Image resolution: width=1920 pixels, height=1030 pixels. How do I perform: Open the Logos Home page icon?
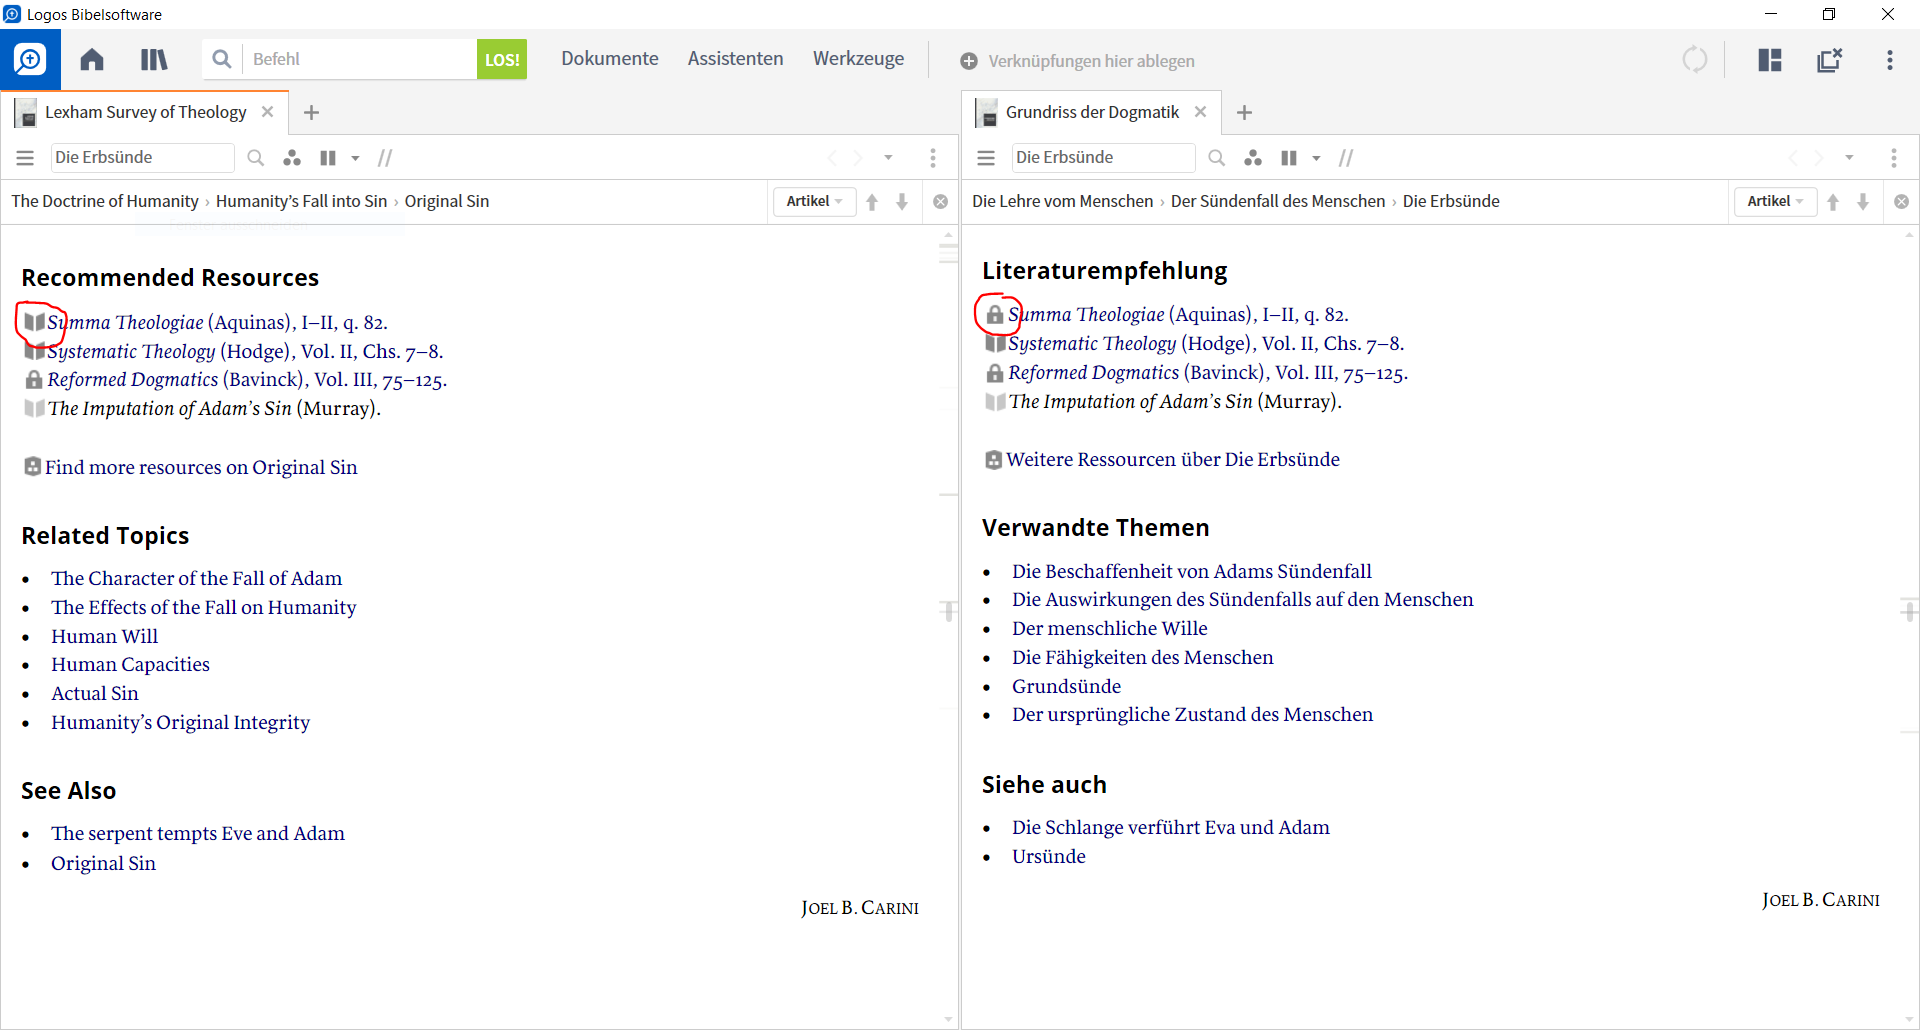point(92,60)
